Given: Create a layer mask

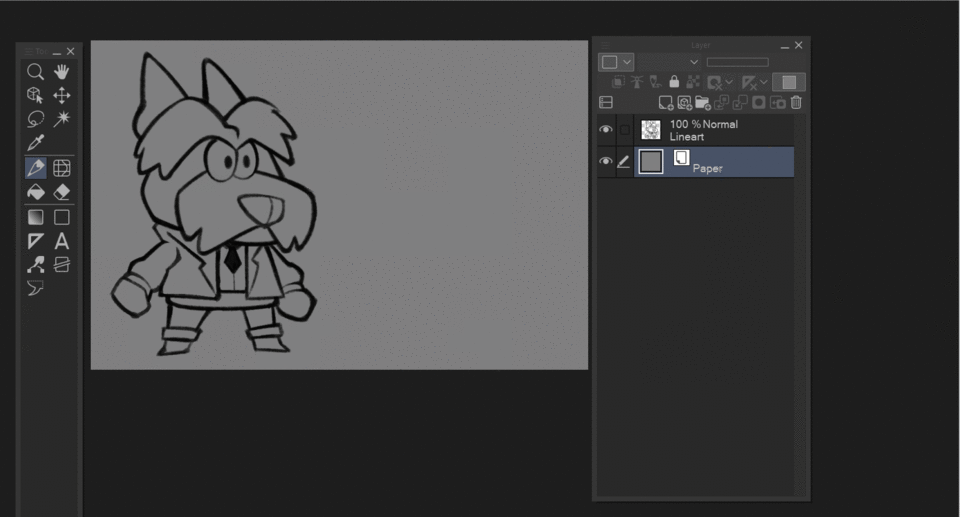Looking at the screenshot, I should [759, 102].
